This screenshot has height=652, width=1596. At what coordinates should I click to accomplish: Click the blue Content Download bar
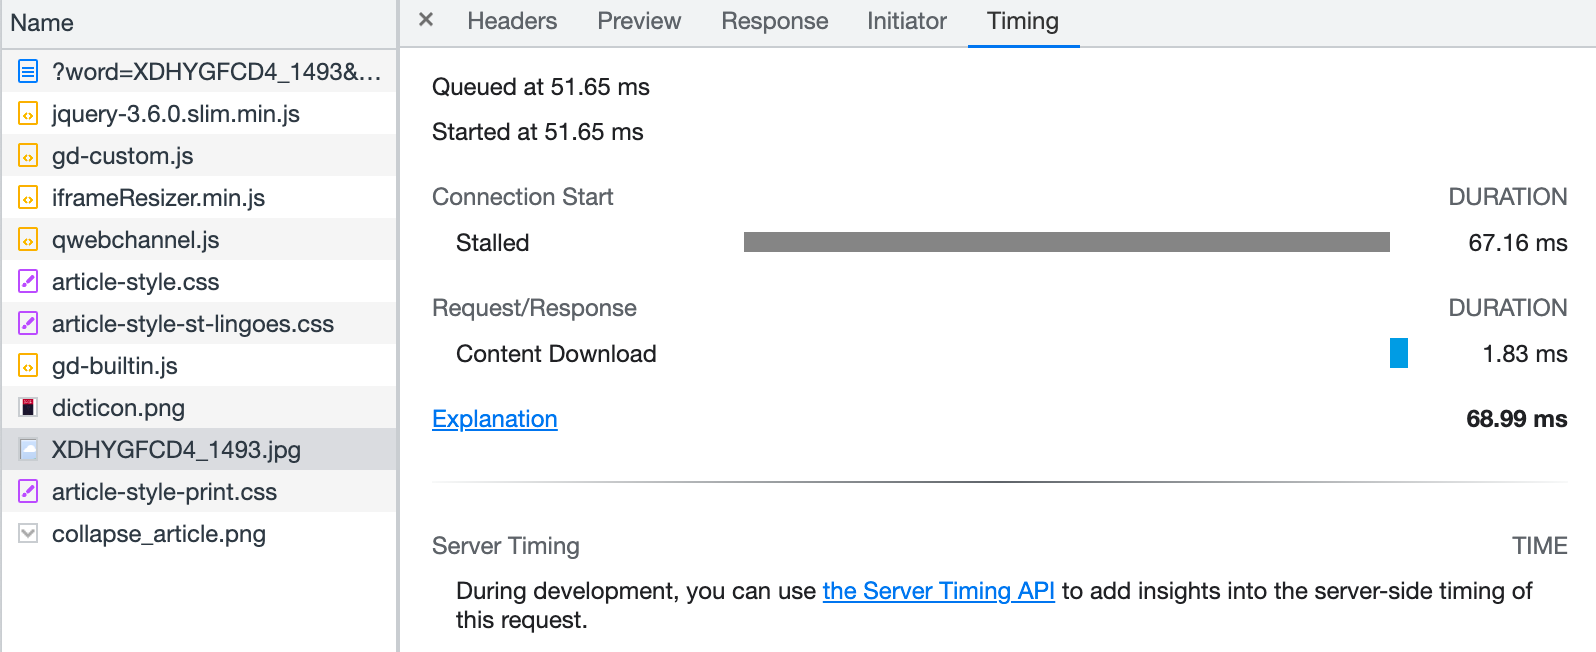point(1399,353)
